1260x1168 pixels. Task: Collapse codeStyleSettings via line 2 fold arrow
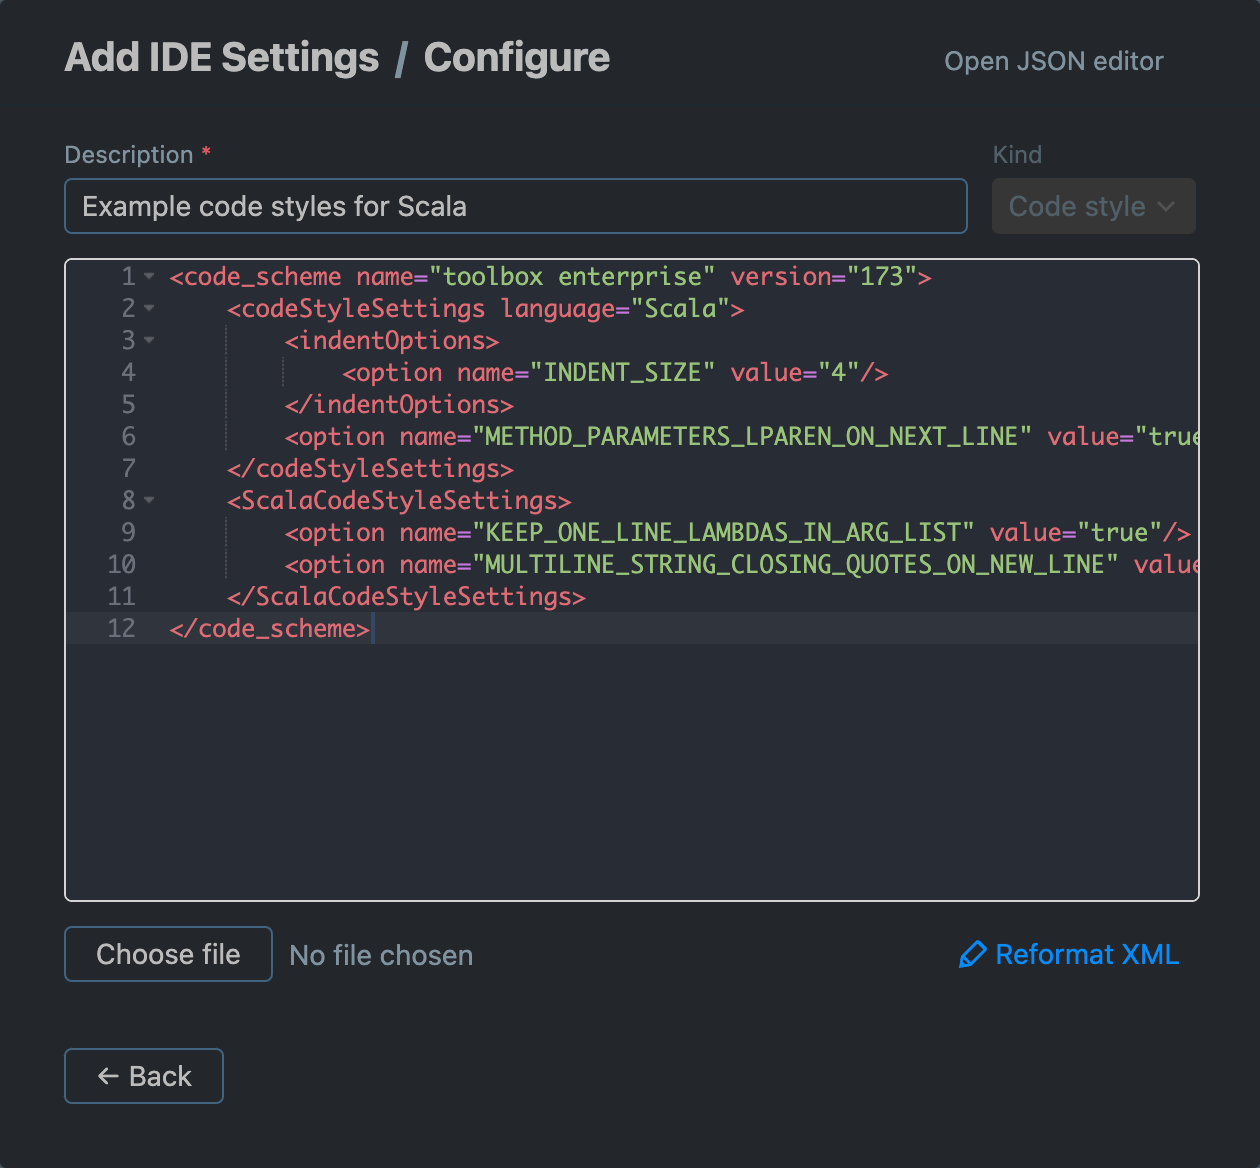pyautogui.click(x=148, y=309)
